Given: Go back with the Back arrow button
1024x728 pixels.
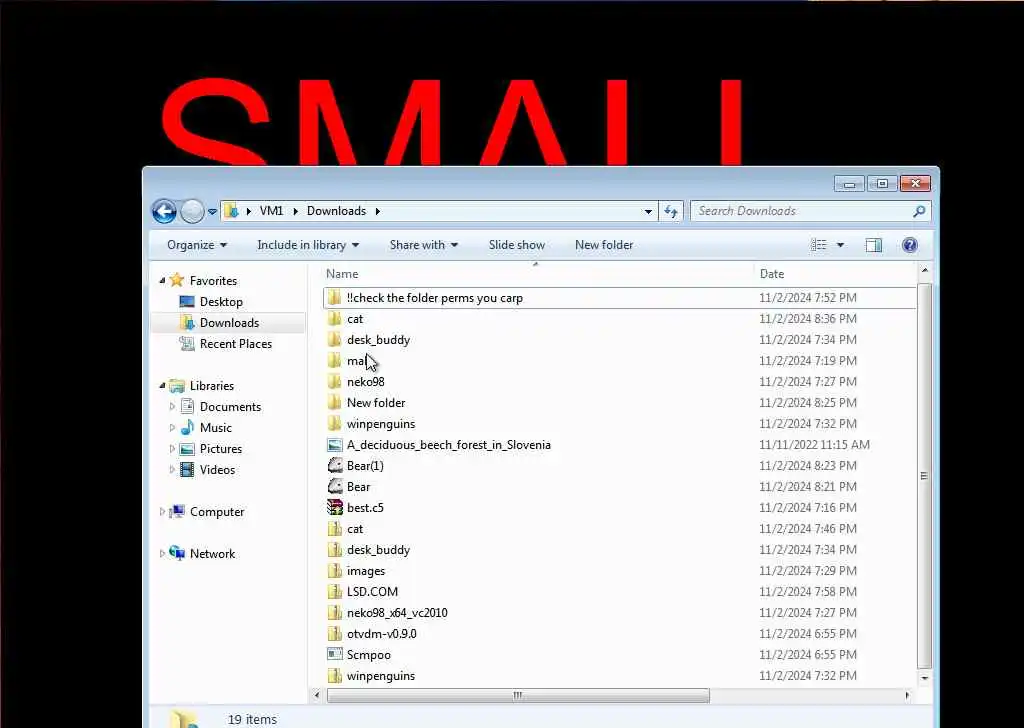Looking at the screenshot, I should pyautogui.click(x=164, y=211).
